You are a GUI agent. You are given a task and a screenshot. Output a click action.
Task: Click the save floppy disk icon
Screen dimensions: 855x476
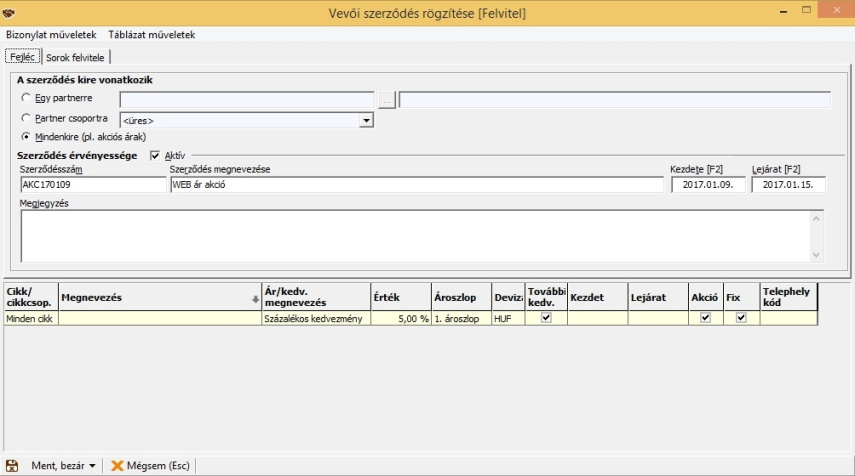[12, 465]
